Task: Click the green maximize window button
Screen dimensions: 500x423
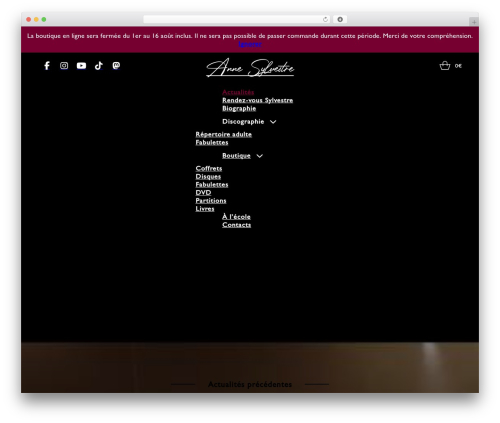Action: pos(44,19)
